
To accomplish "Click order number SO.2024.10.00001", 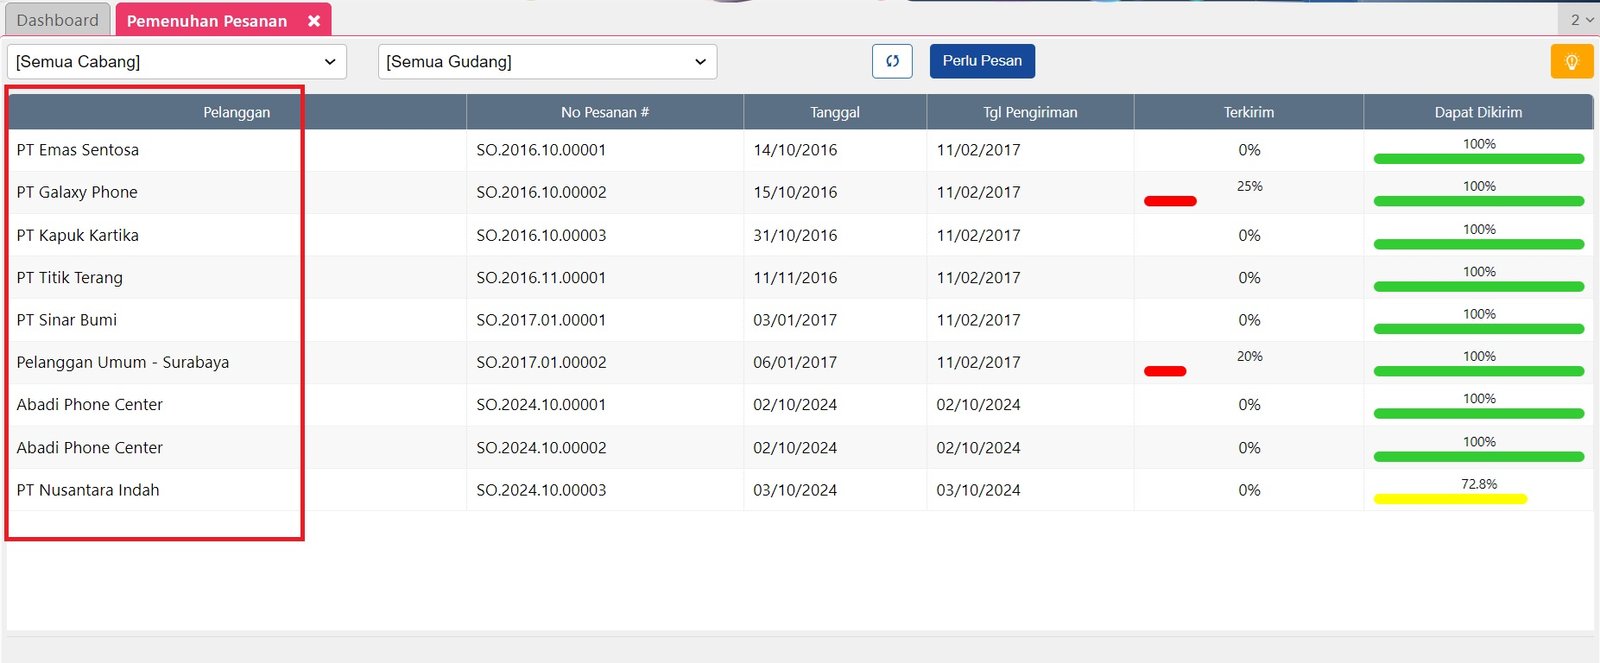I will coord(541,405).
